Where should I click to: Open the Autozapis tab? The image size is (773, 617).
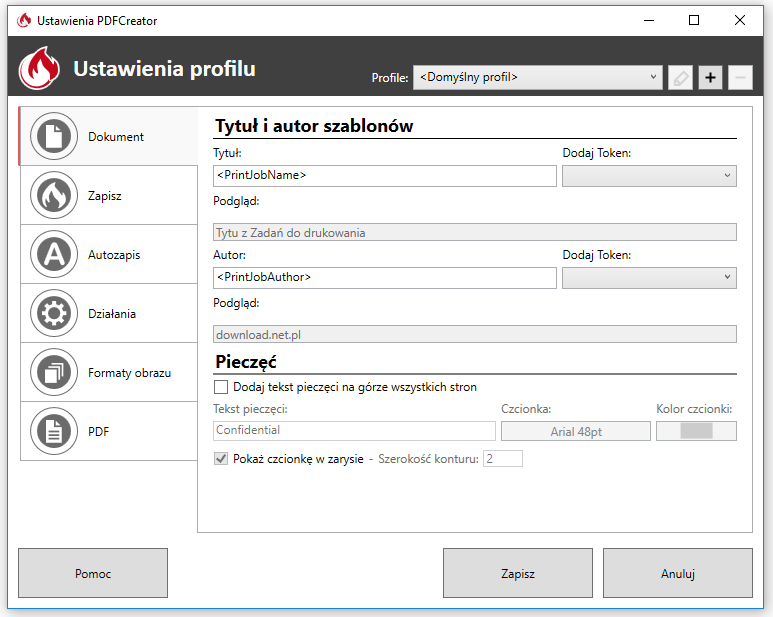click(x=108, y=255)
